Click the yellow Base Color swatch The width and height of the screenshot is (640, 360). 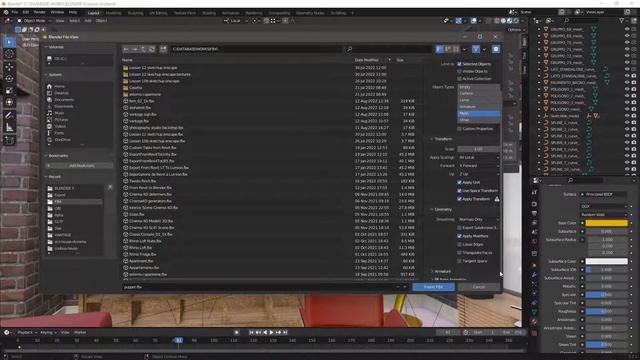607,223
